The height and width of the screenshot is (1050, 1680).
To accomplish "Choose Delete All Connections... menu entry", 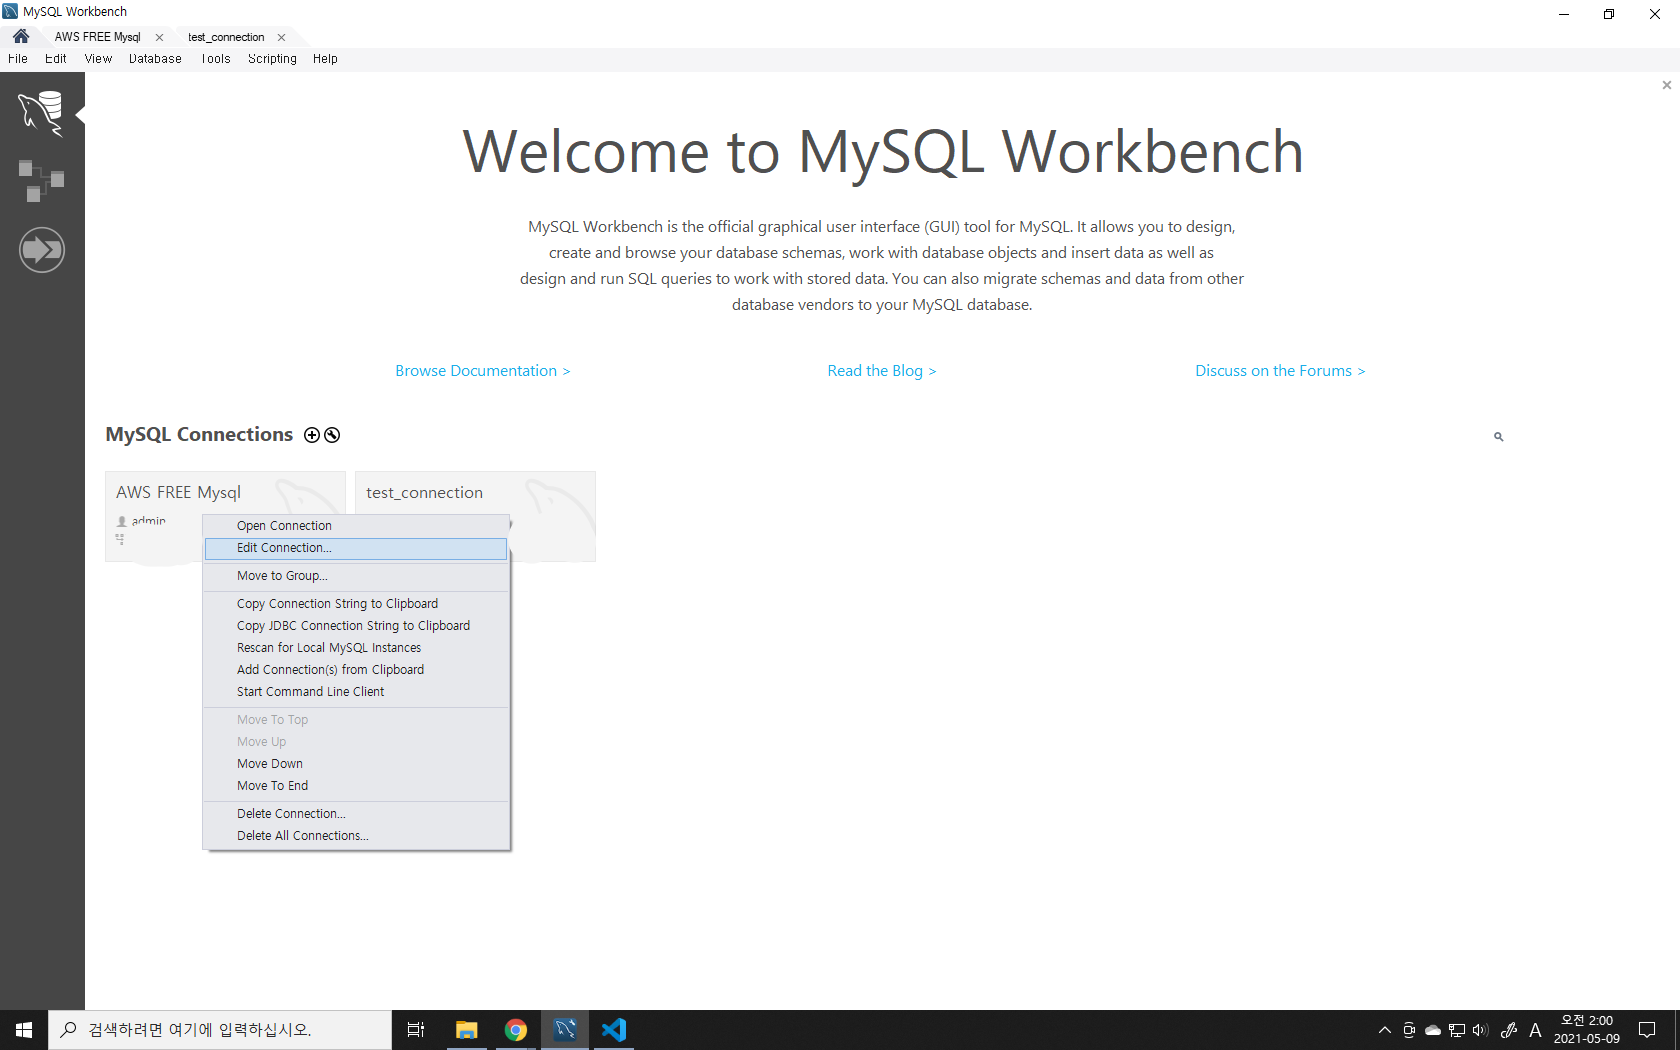I will click(x=356, y=836).
